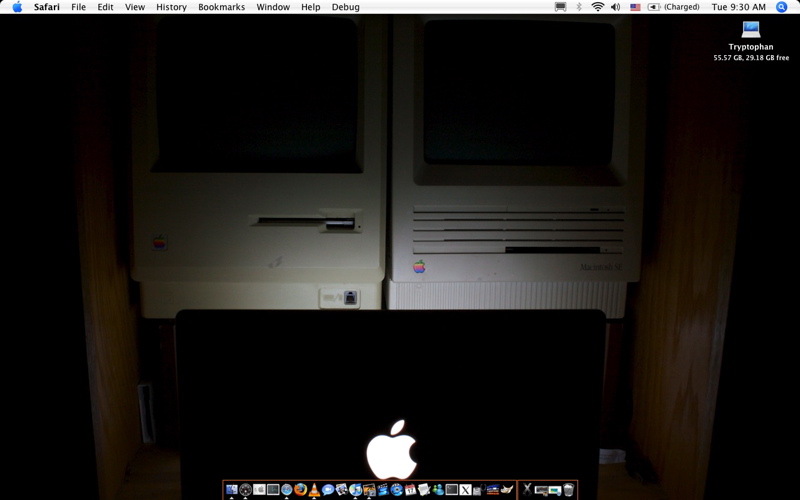Open Safari from the Dock
This screenshot has height=500, width=800.
[x=287, y=490]
